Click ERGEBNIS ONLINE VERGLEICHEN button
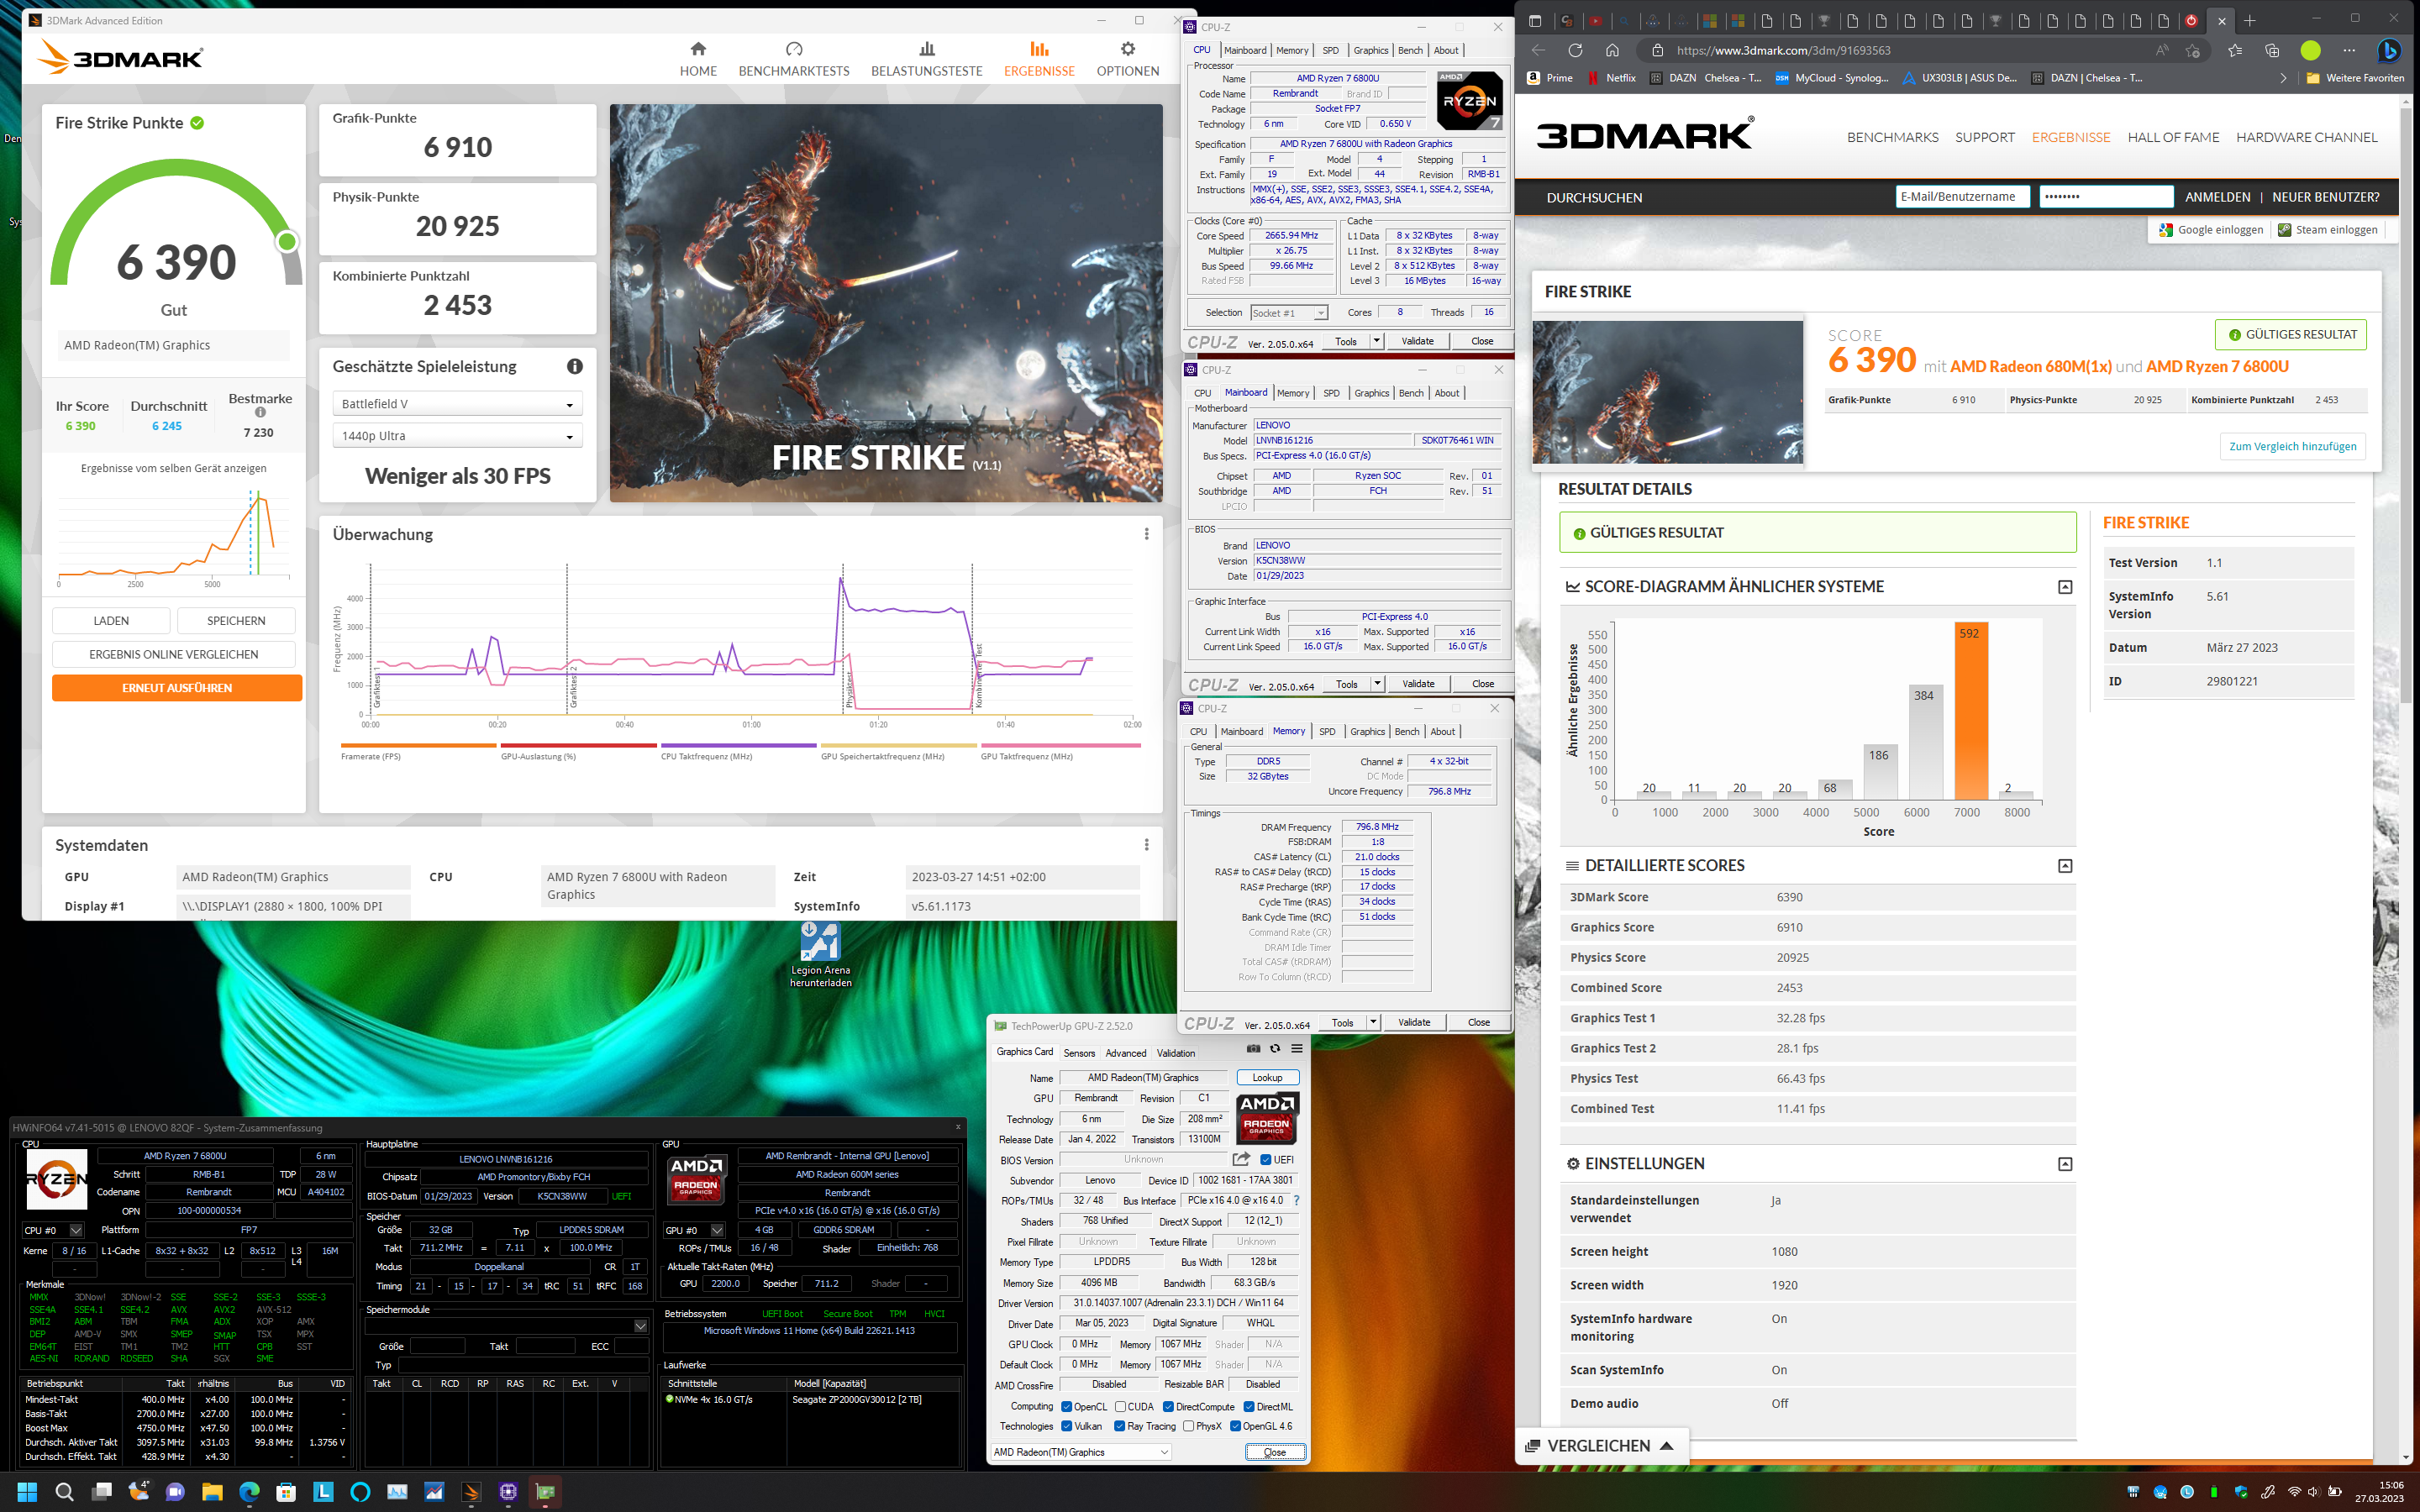 tap(173, 654)
